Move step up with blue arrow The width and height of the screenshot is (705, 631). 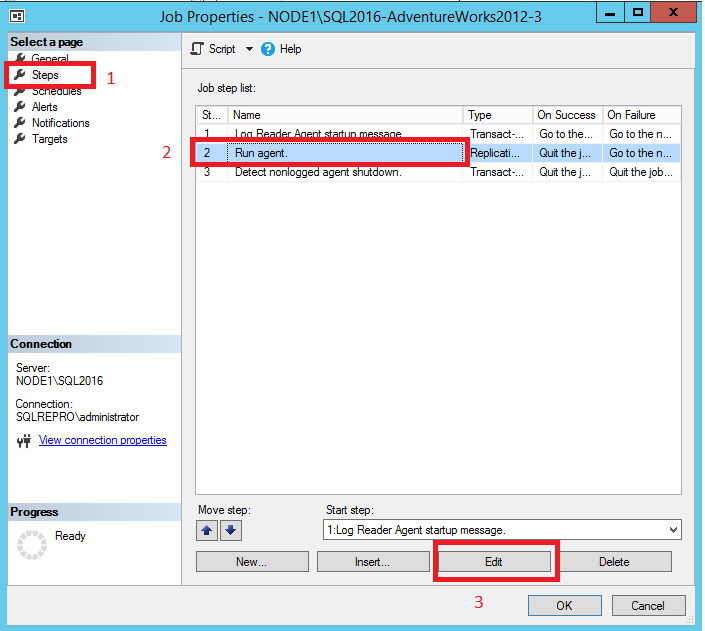207,530
